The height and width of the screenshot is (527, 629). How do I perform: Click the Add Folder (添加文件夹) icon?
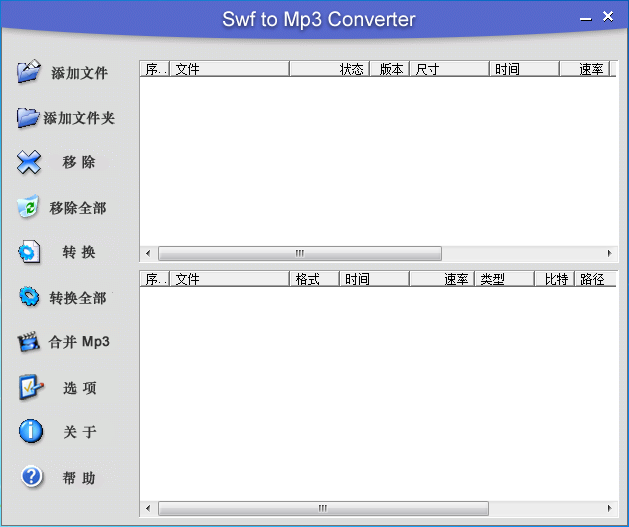tap(28, 118)
